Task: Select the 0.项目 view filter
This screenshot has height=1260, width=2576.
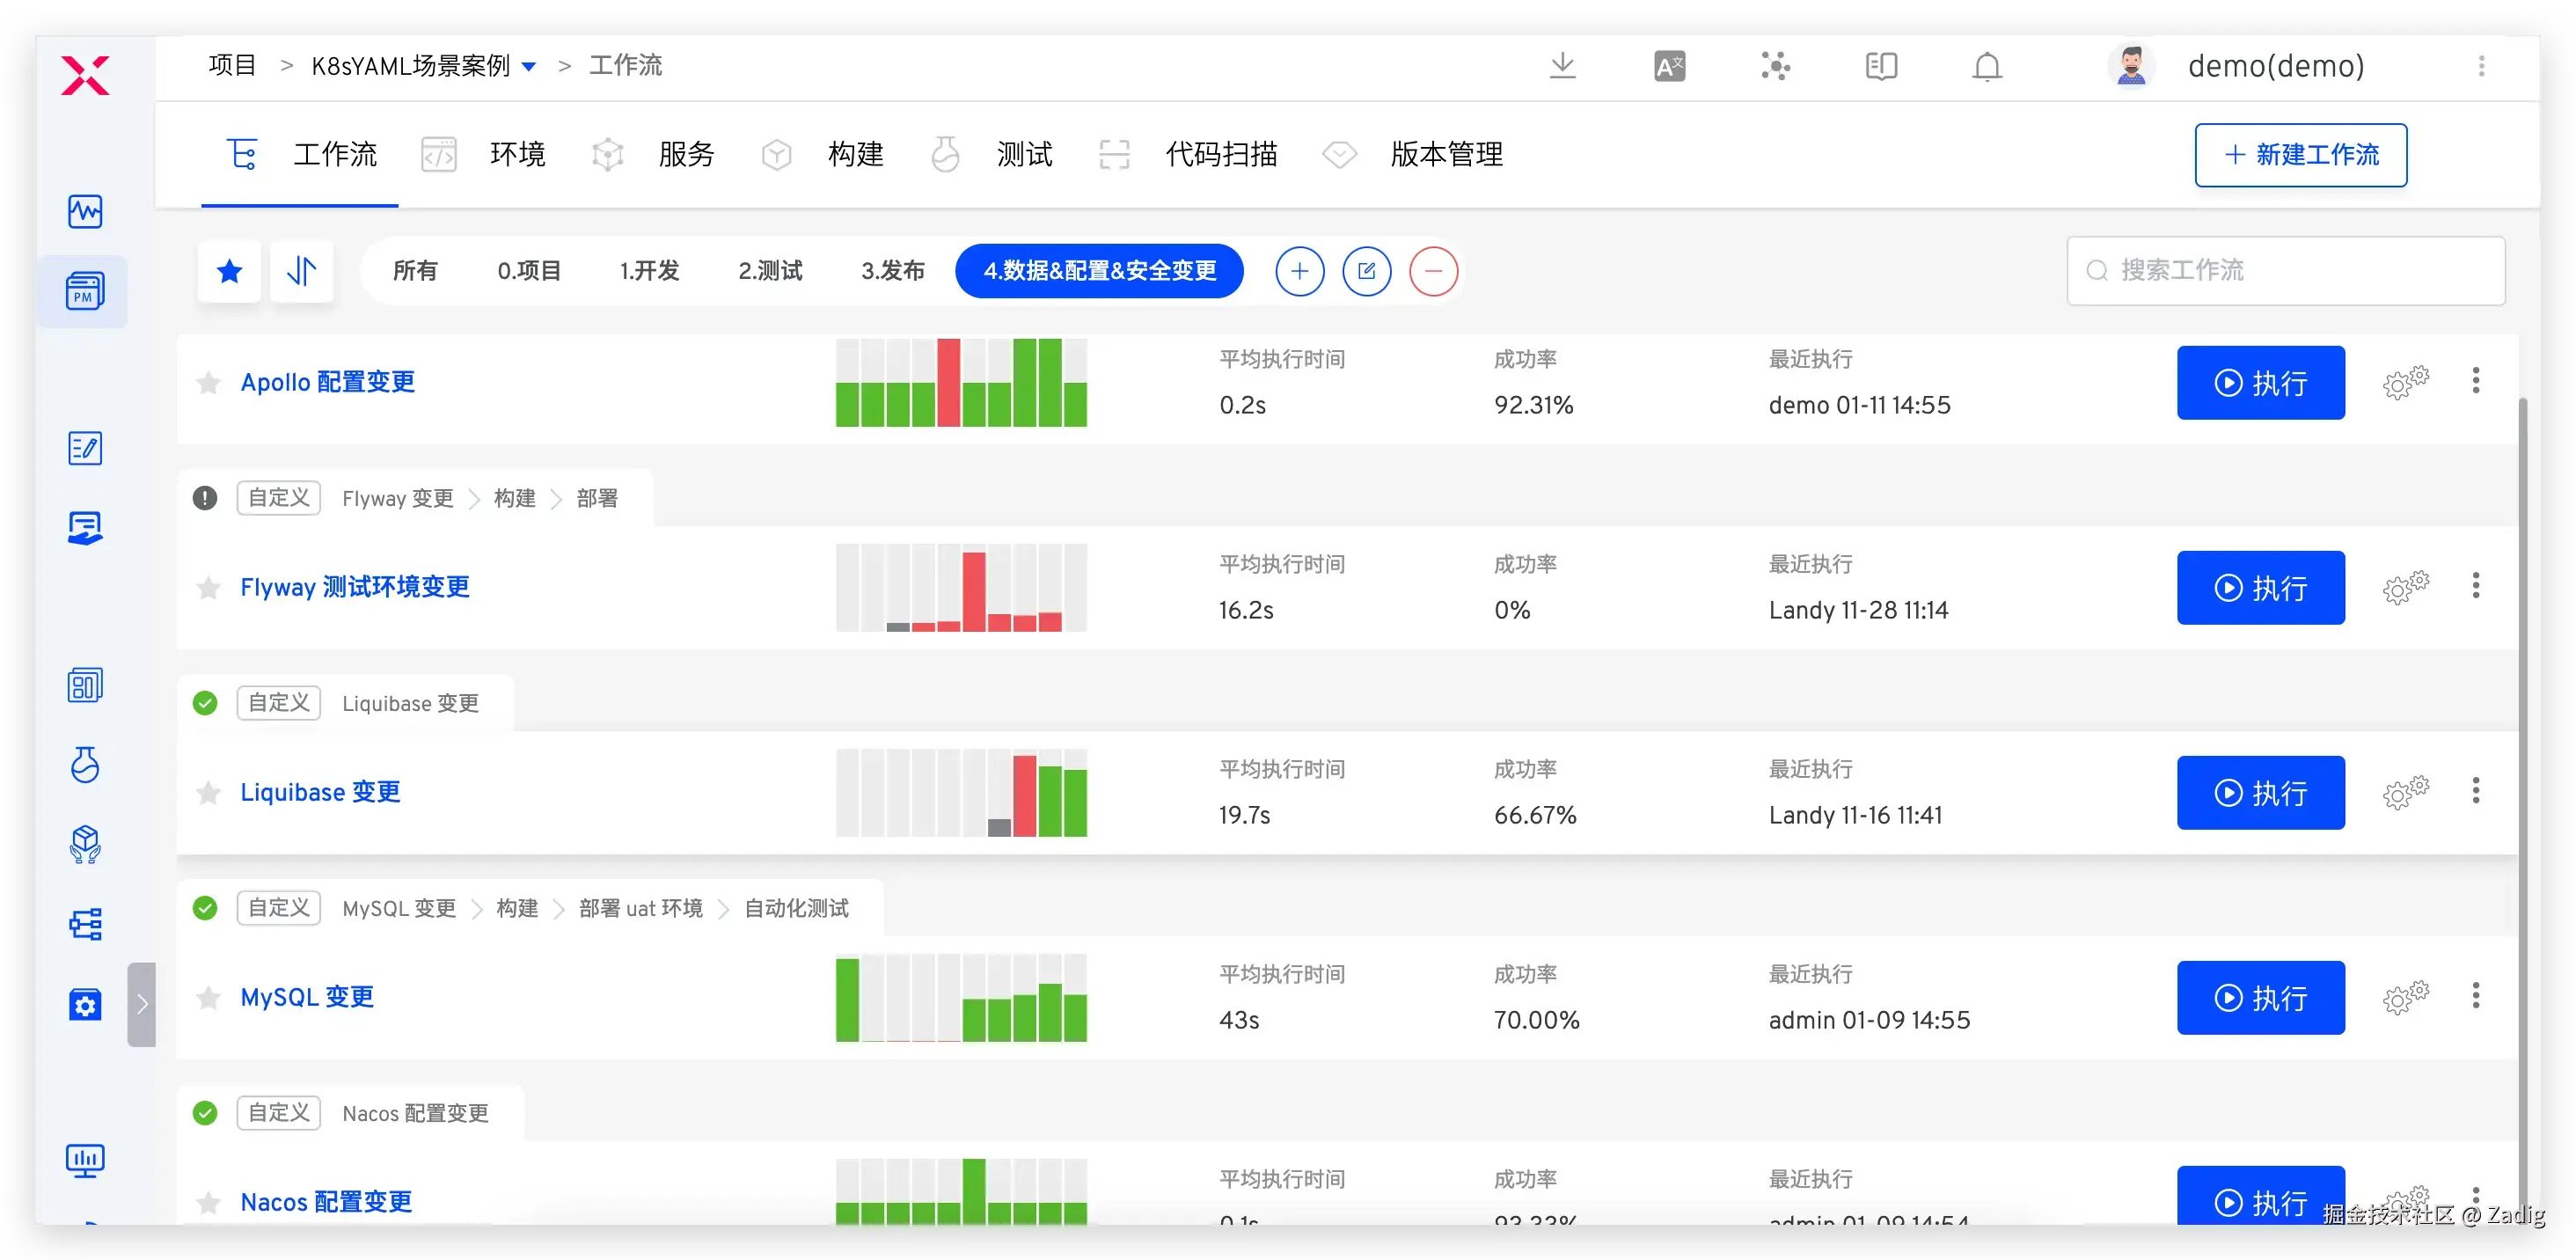Action: pos(529,271)
